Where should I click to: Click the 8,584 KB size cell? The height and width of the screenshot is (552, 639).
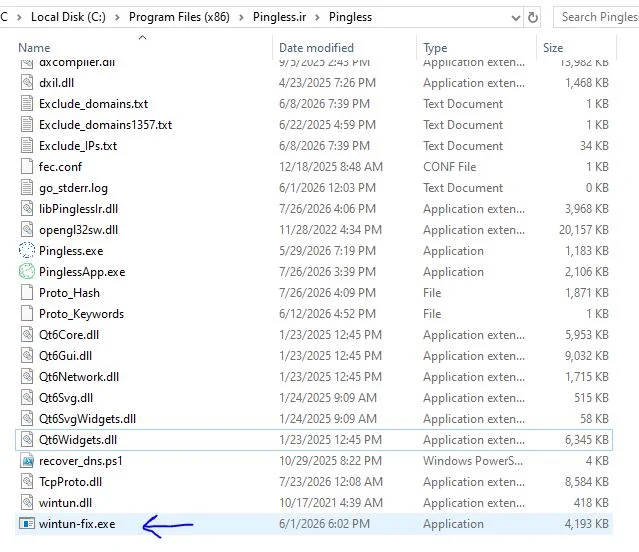click(586, 482)
